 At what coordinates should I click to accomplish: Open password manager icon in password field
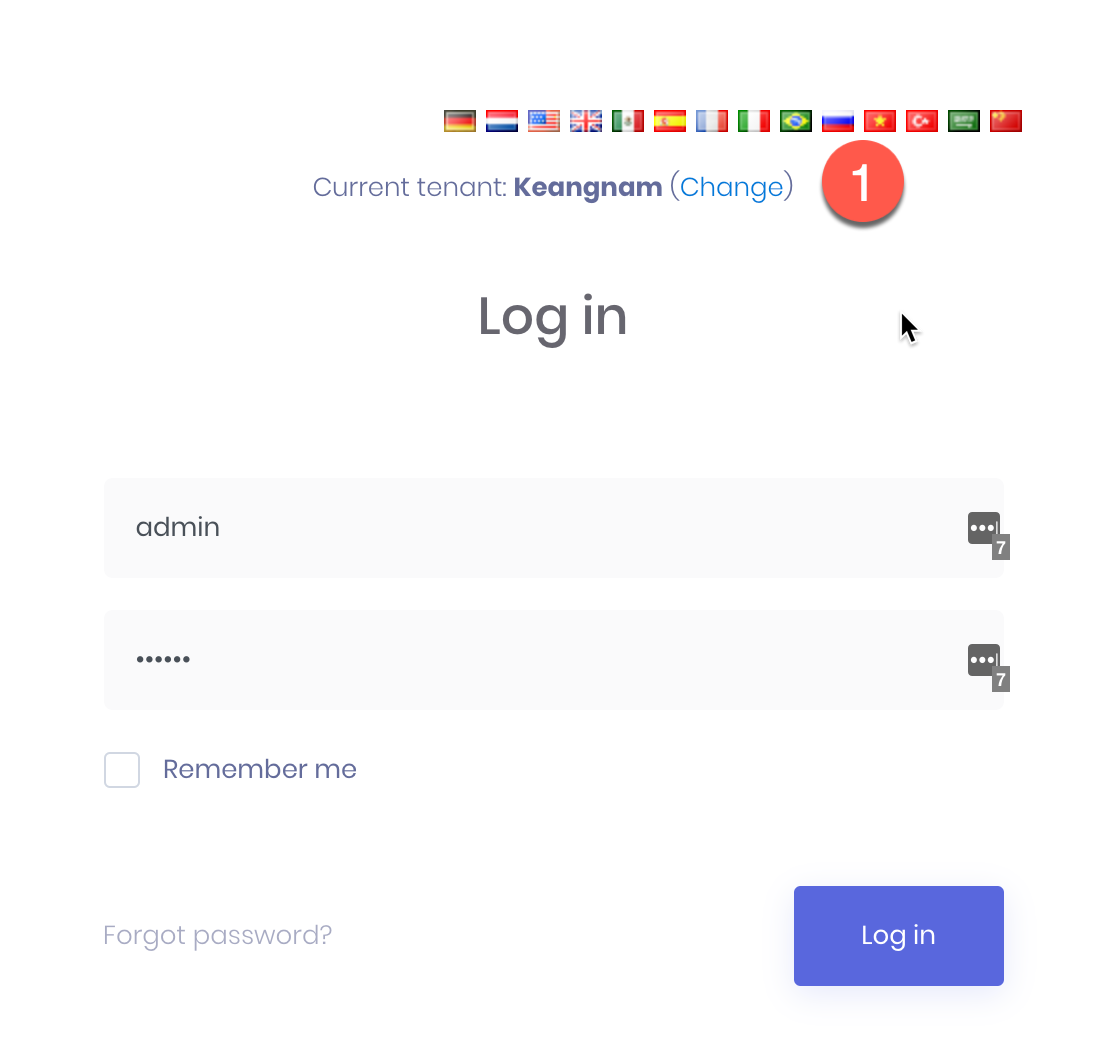pyautogui.click(x=988, y=668)
